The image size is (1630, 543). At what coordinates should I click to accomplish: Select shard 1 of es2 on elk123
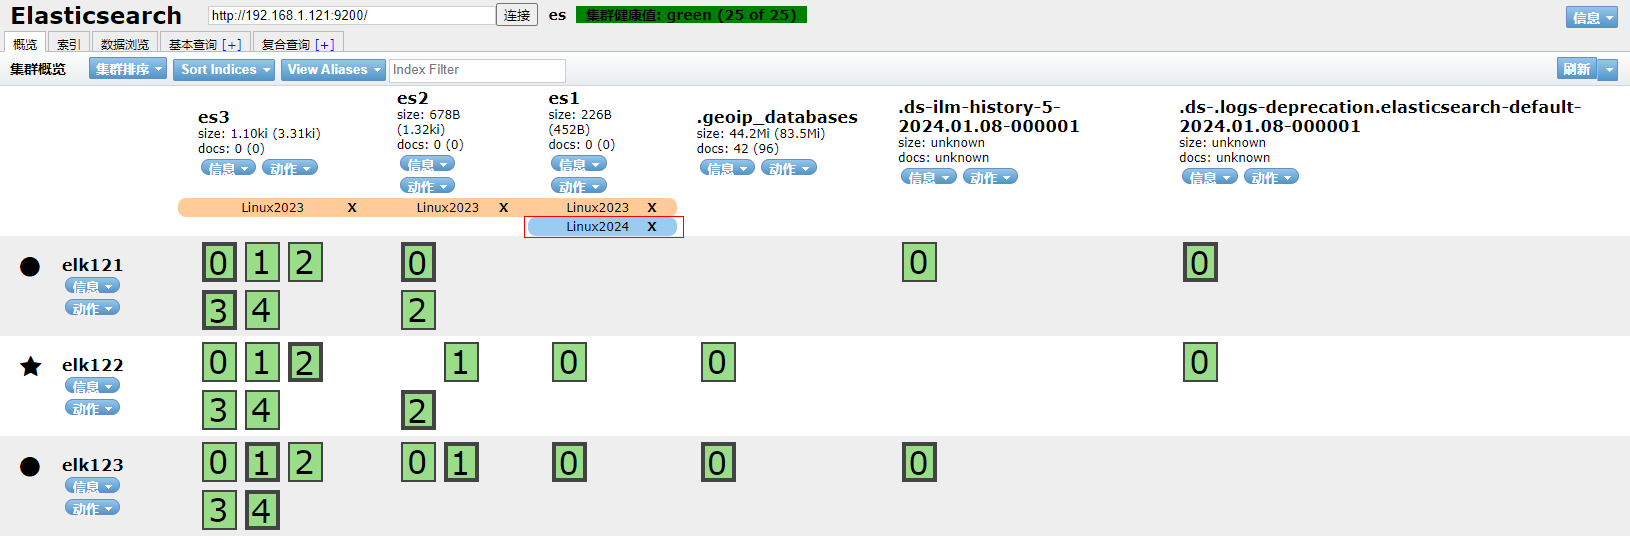[x=461, y=462]
